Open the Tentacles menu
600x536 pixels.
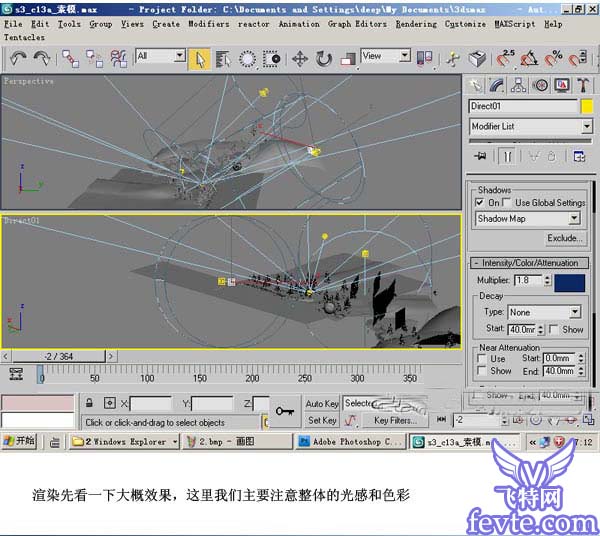coord(24,37)
